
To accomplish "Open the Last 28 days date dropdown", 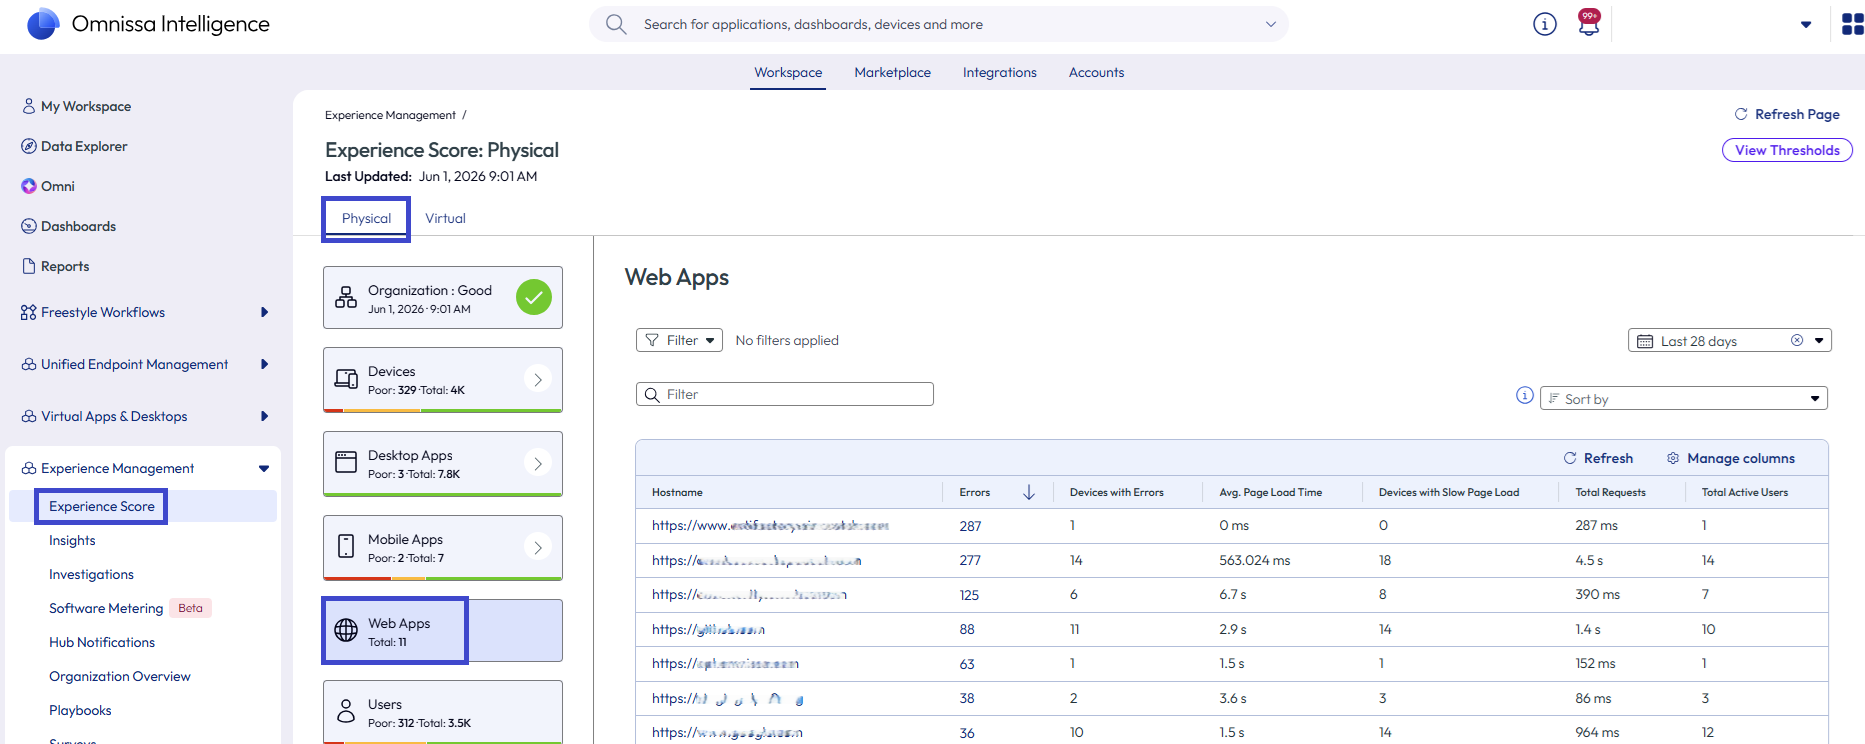I will pos(1819,341).
